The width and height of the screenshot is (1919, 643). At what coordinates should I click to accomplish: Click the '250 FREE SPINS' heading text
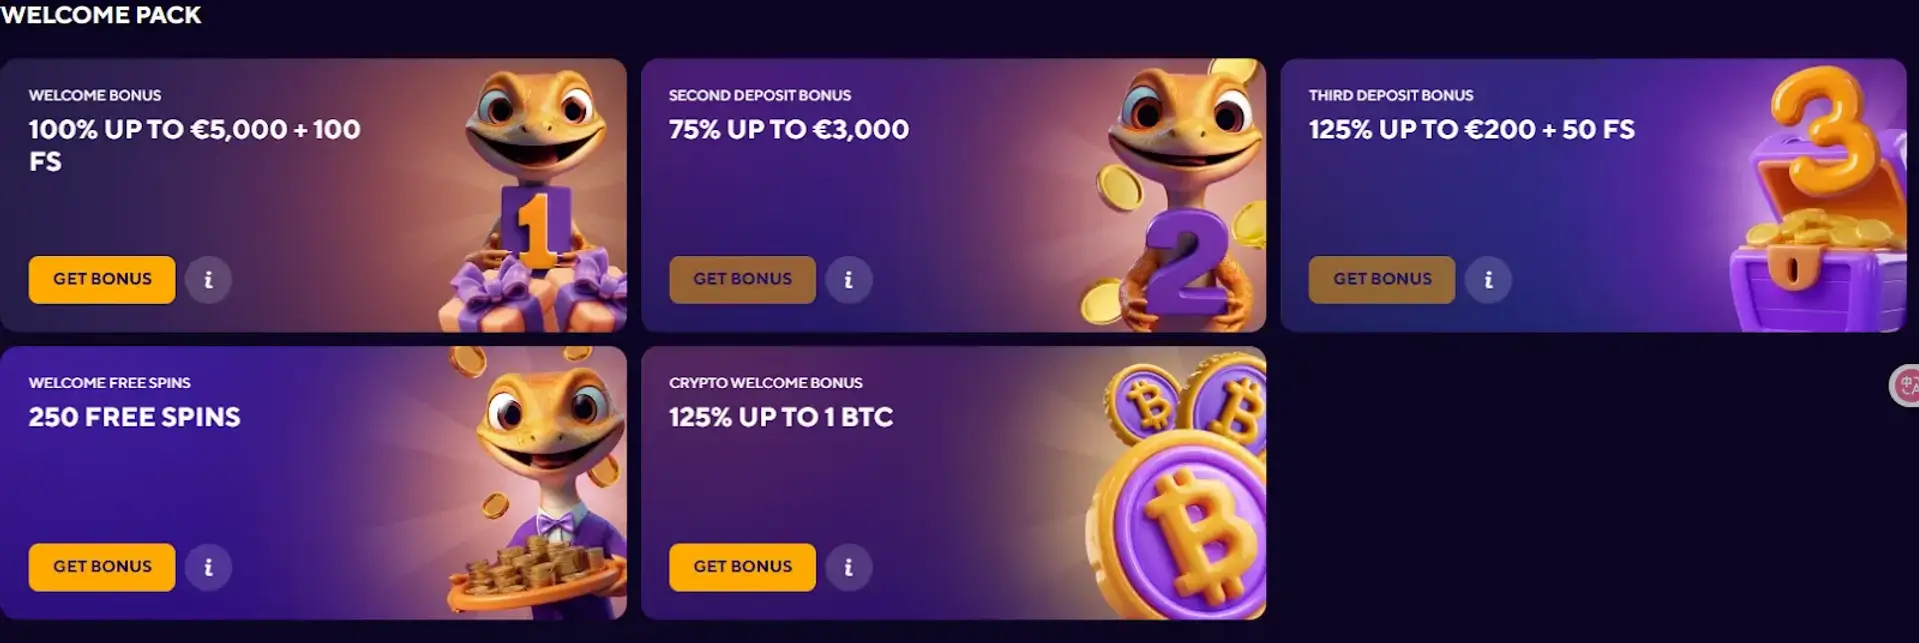[135, 417]
